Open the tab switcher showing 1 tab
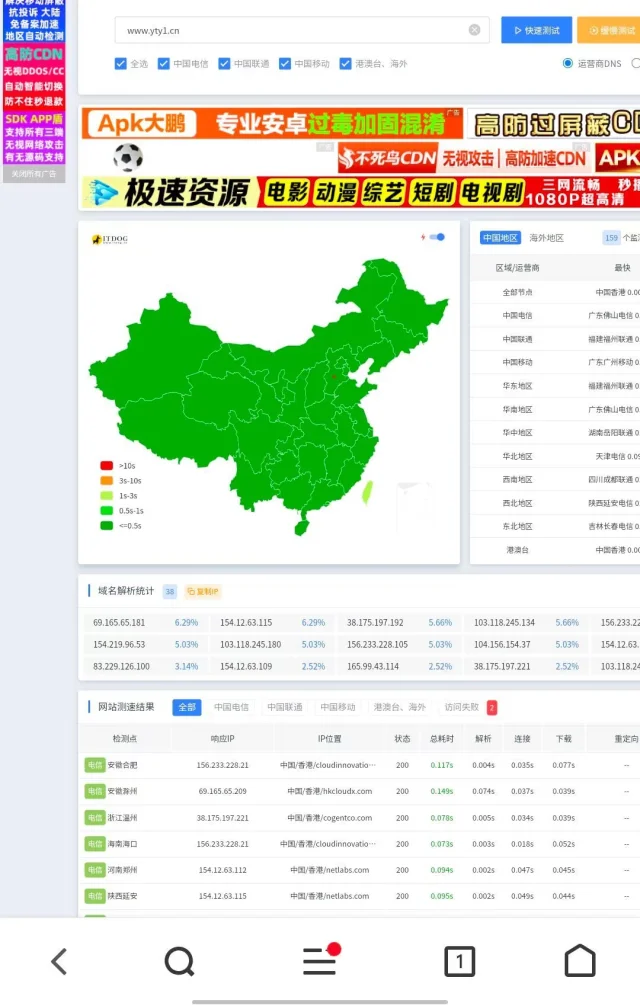 click(x=459, y=962)
